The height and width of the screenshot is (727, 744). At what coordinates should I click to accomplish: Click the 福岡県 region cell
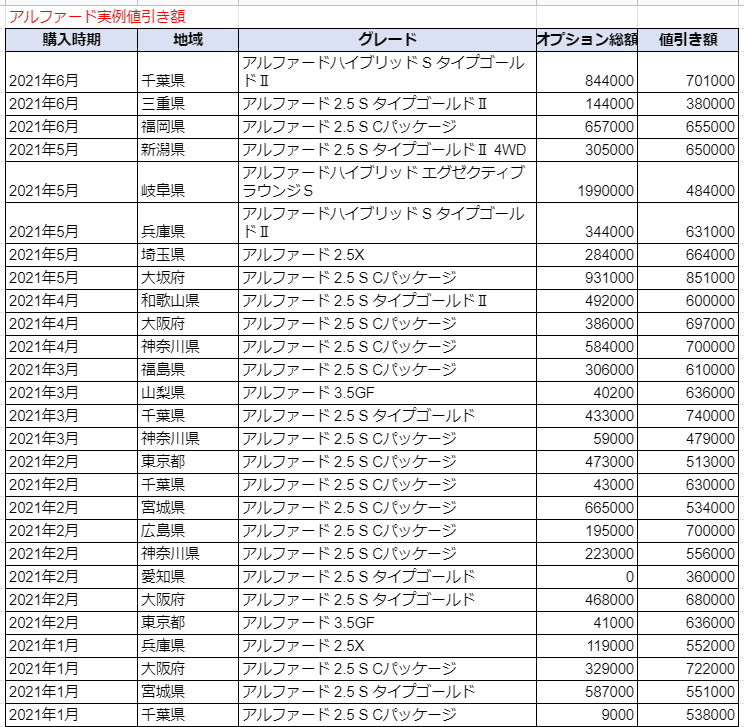(188, 127)
